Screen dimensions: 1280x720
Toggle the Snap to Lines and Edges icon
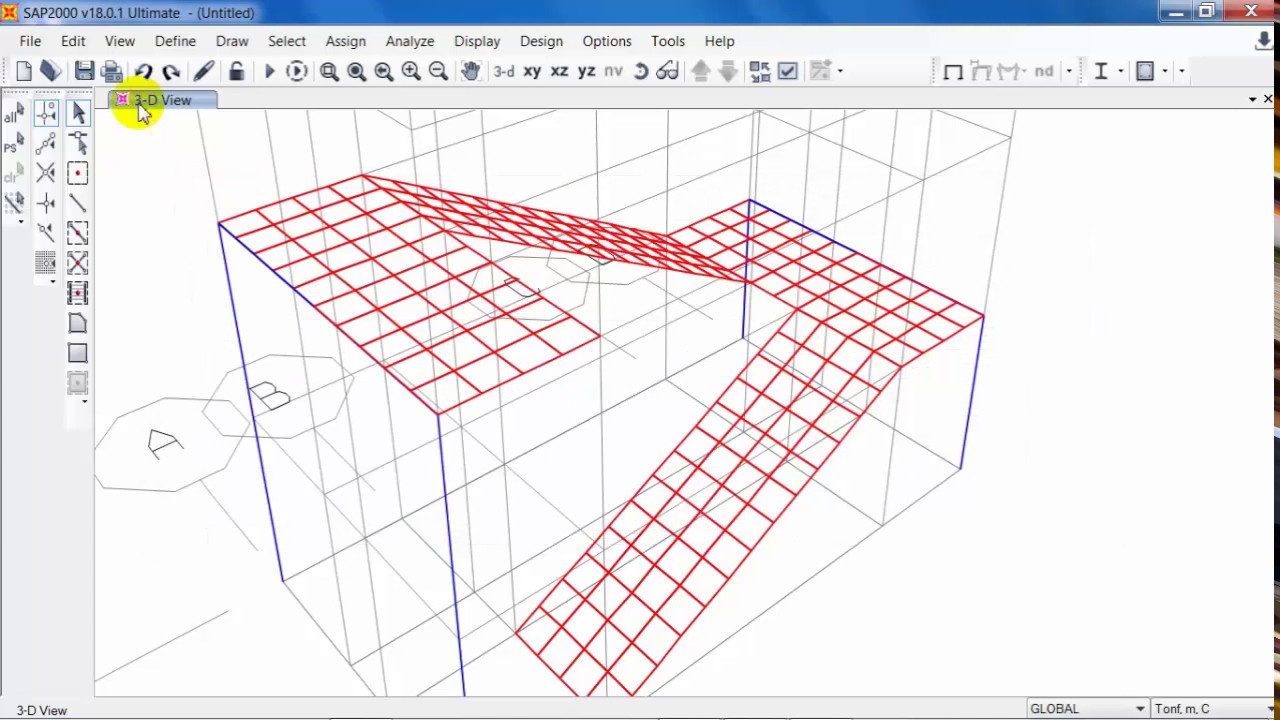[46, 233]
